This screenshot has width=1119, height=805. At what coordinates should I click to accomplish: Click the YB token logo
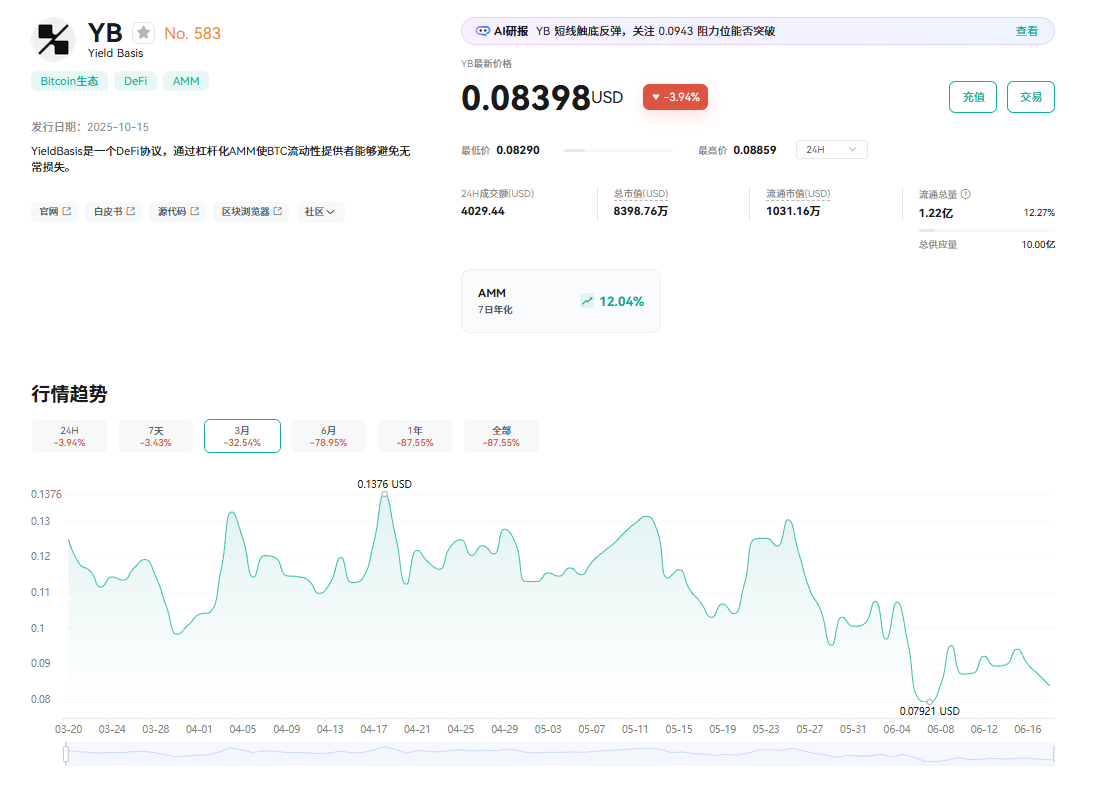click(x=54, y=40)
